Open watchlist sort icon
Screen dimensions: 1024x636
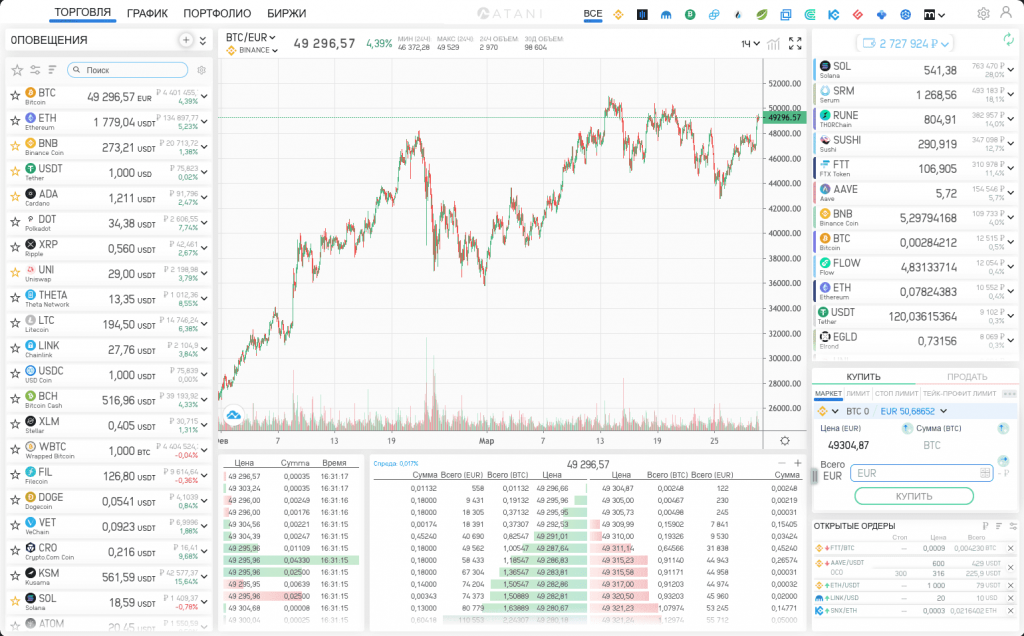click(52, 70)
